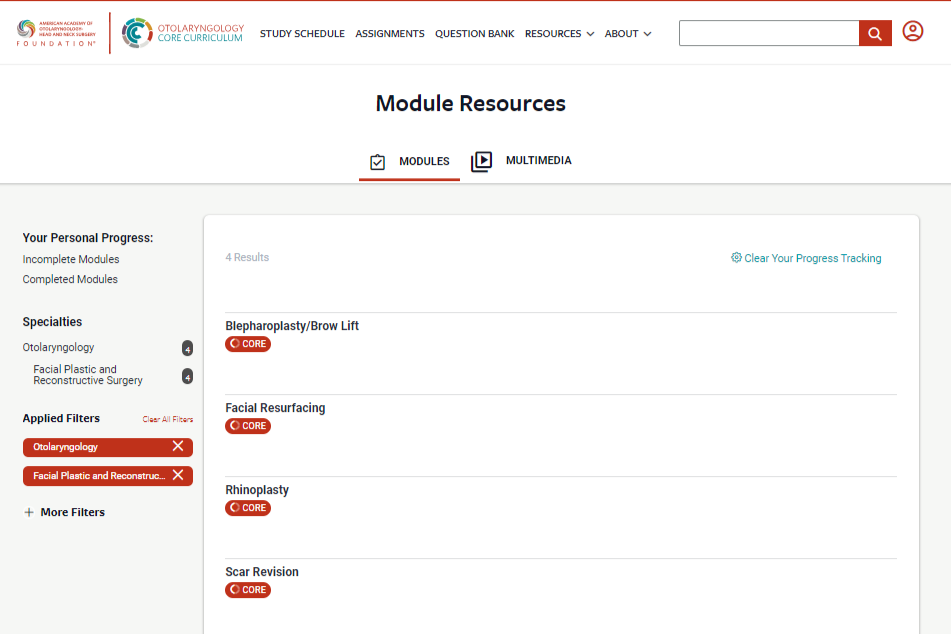This screenshot has height=634, width=951.
Task: Open the Blepharoplasty/Brow Lift module
Action: [292, 326]
